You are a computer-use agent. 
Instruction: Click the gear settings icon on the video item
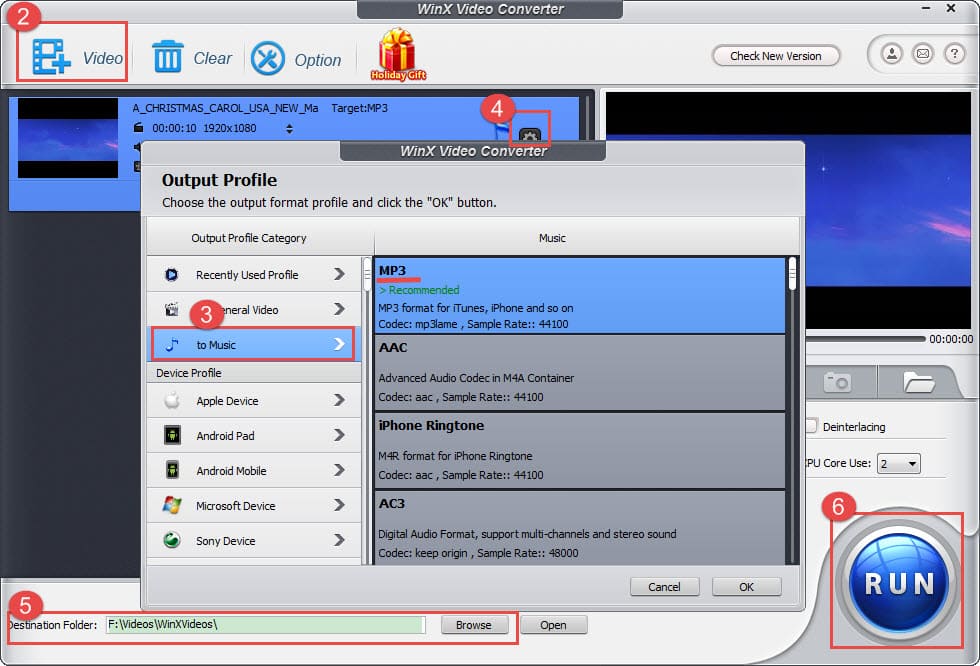point(529,135)
